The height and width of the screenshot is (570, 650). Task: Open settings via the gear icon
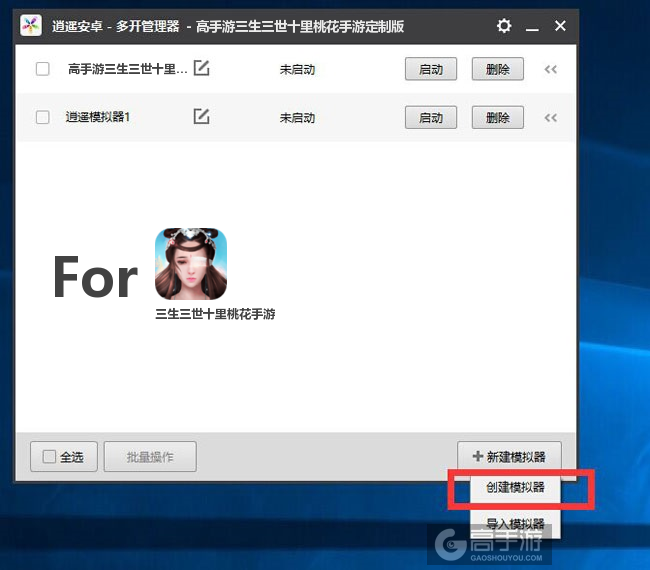(504, 26)
